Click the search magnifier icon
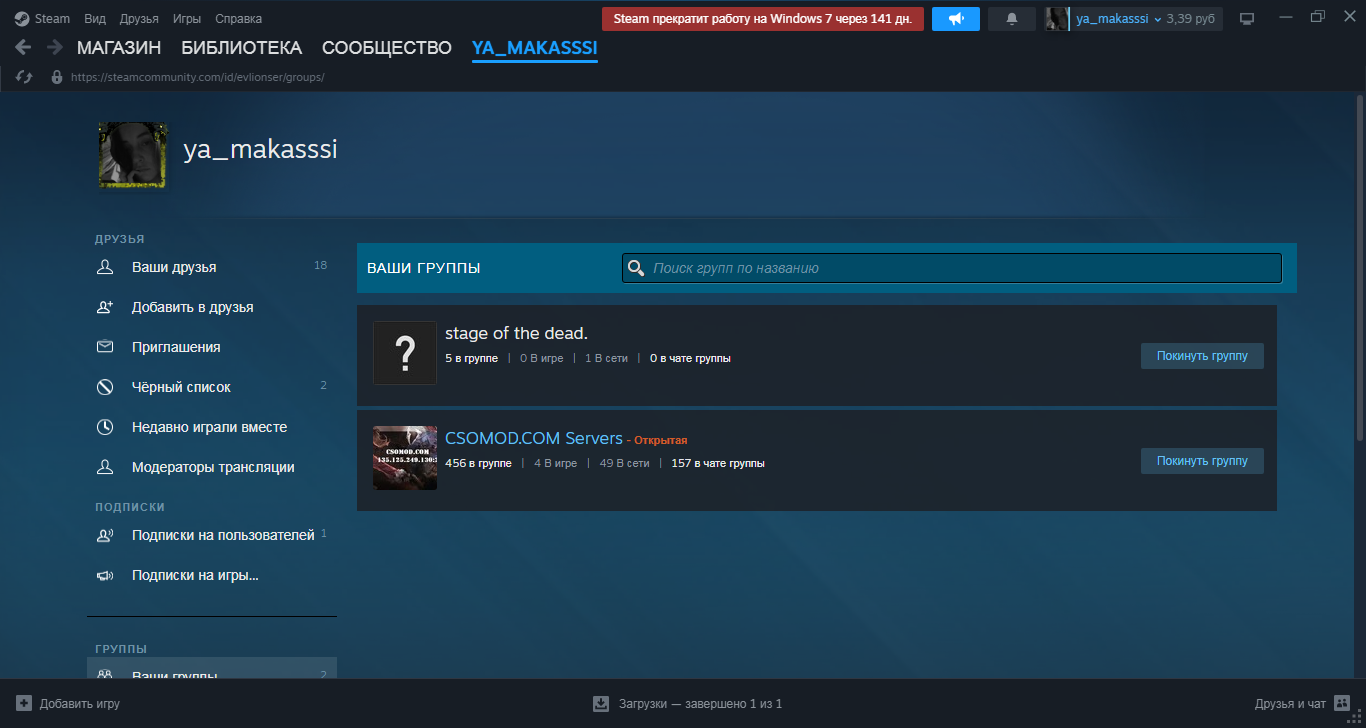 (x=635, y=268)
